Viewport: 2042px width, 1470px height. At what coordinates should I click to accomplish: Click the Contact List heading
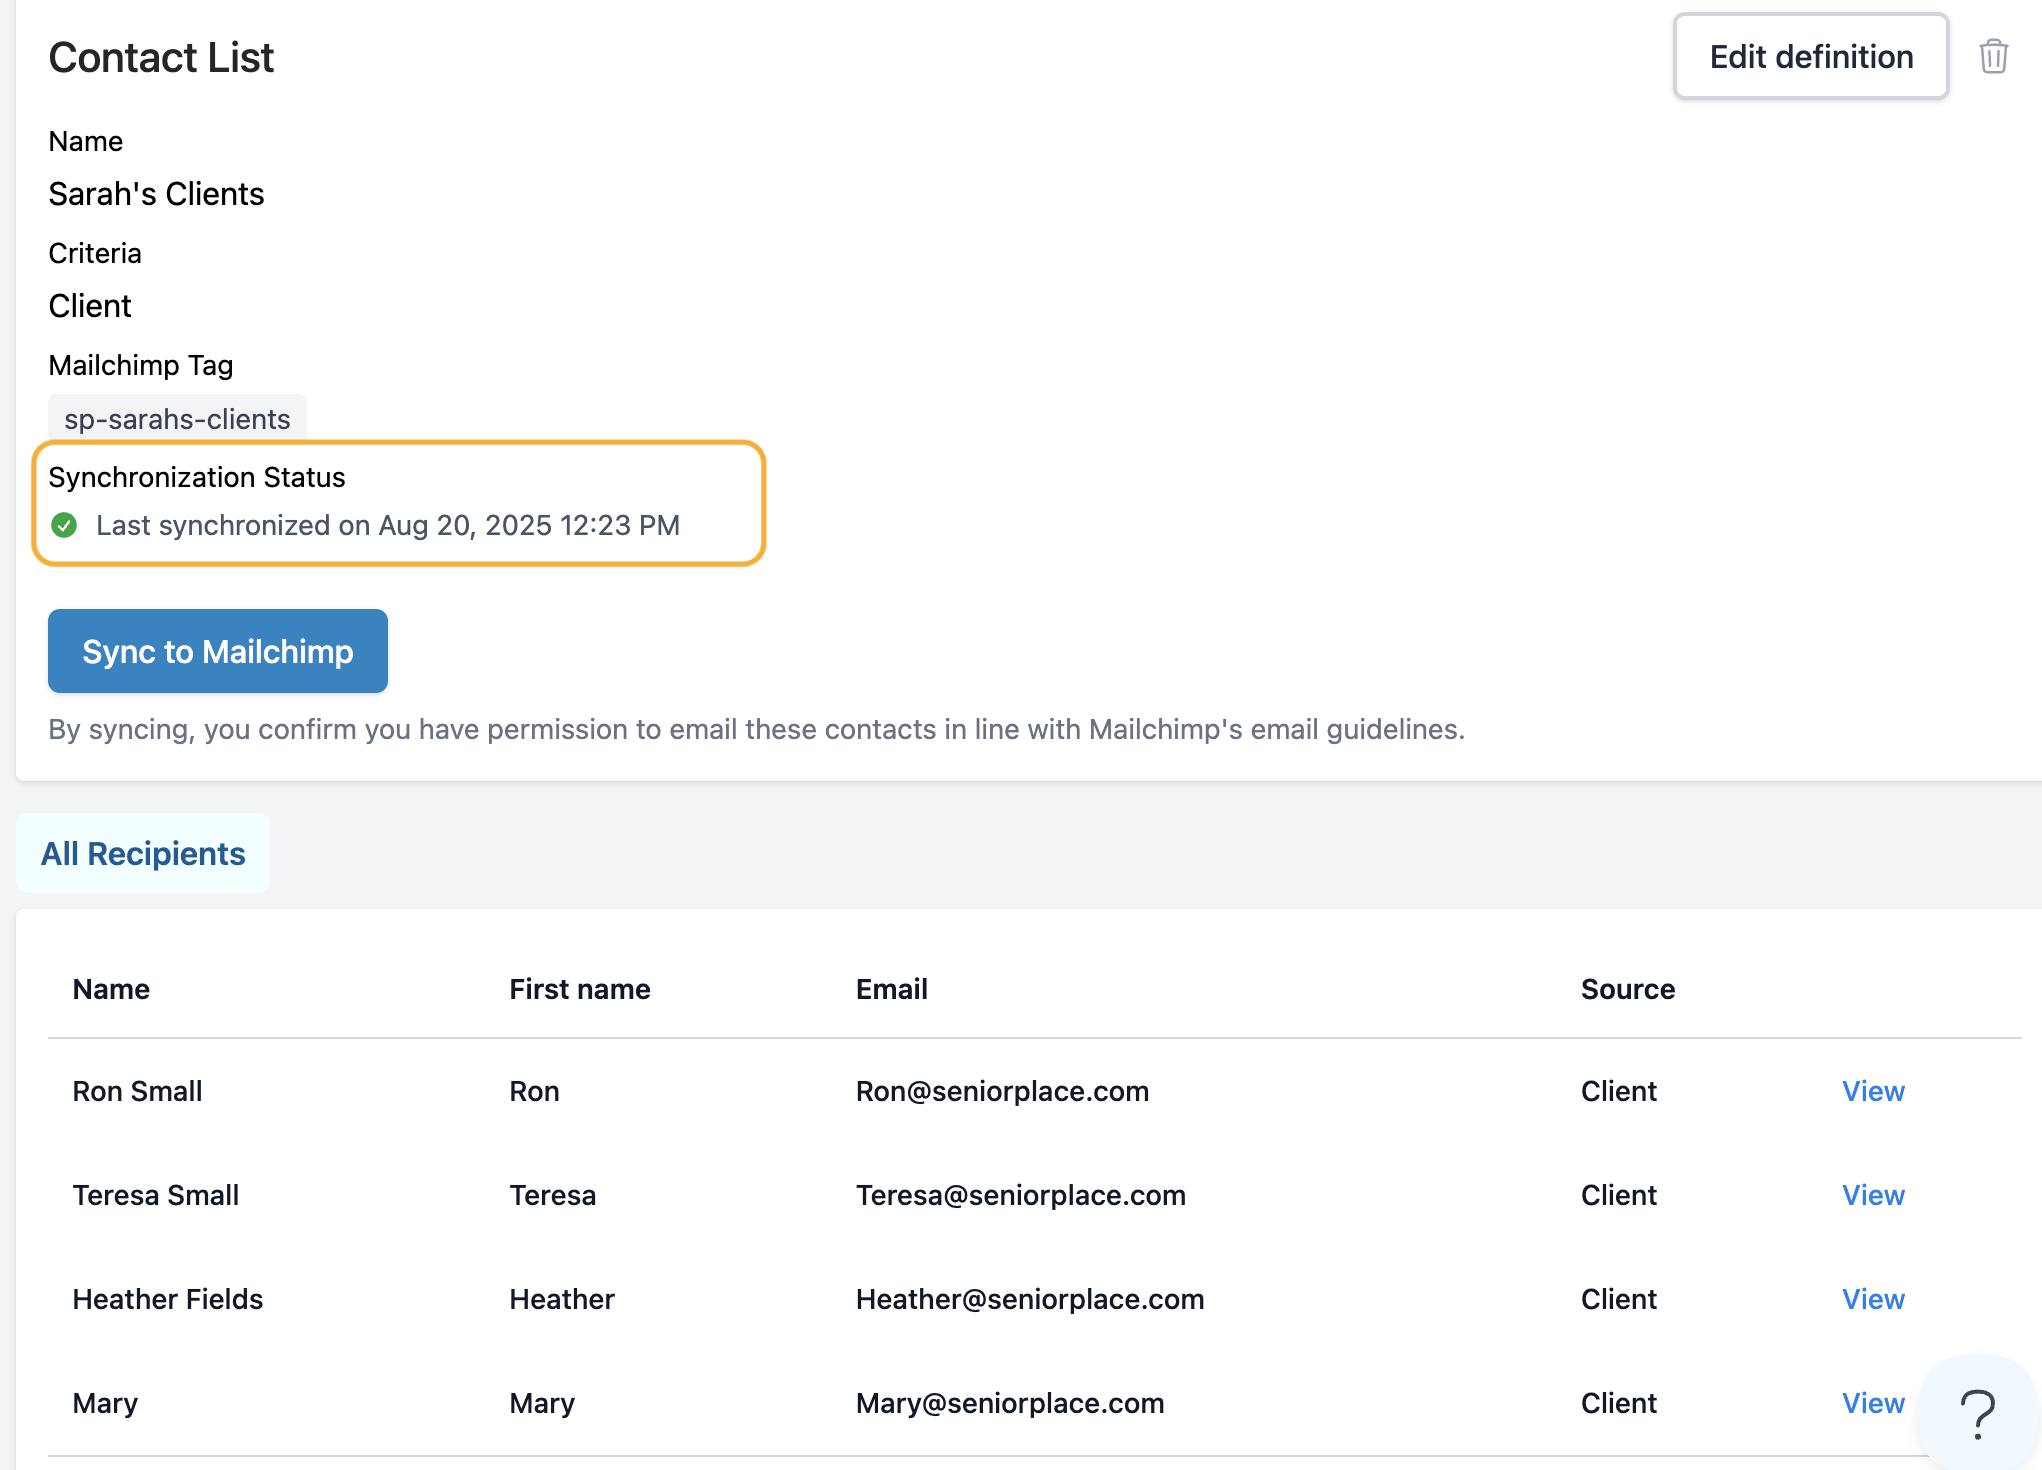click(x=161, y=57)
